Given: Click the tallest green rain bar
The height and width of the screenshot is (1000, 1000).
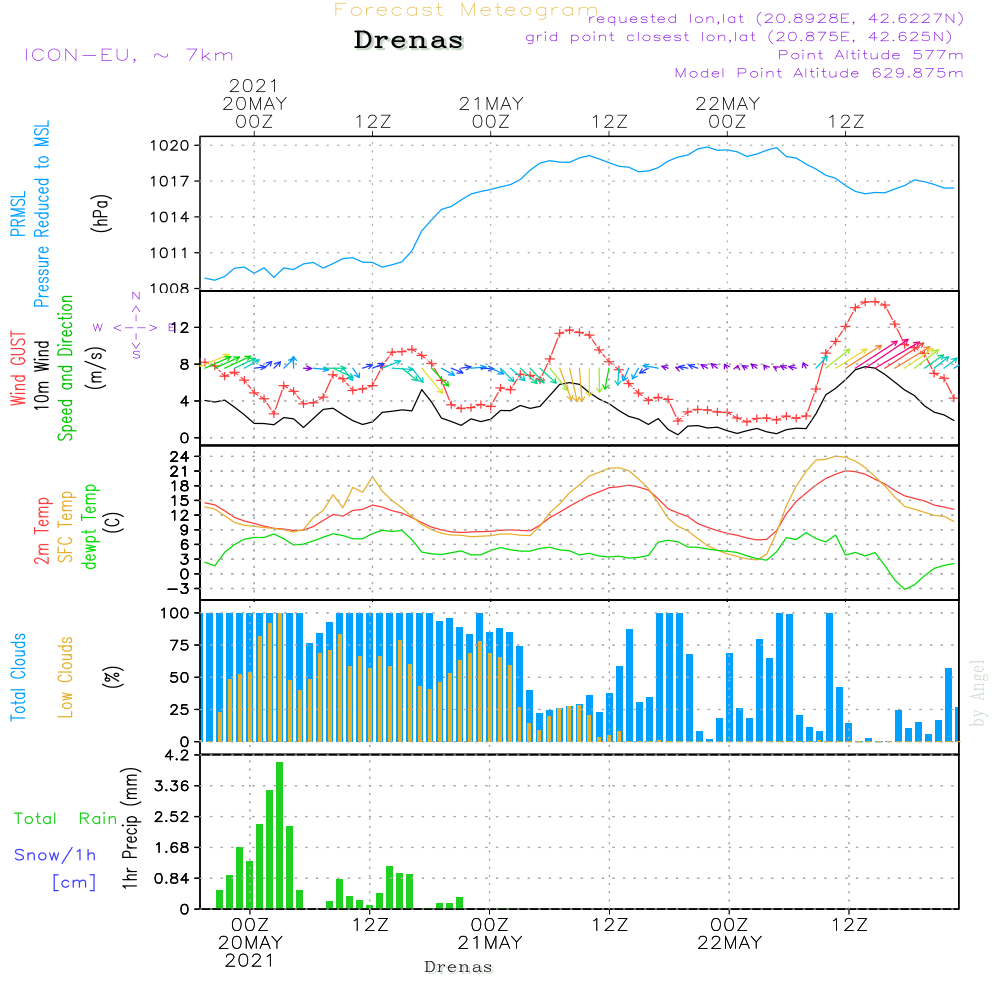Looking at the screenshot, I should click(x=279, y=835).
